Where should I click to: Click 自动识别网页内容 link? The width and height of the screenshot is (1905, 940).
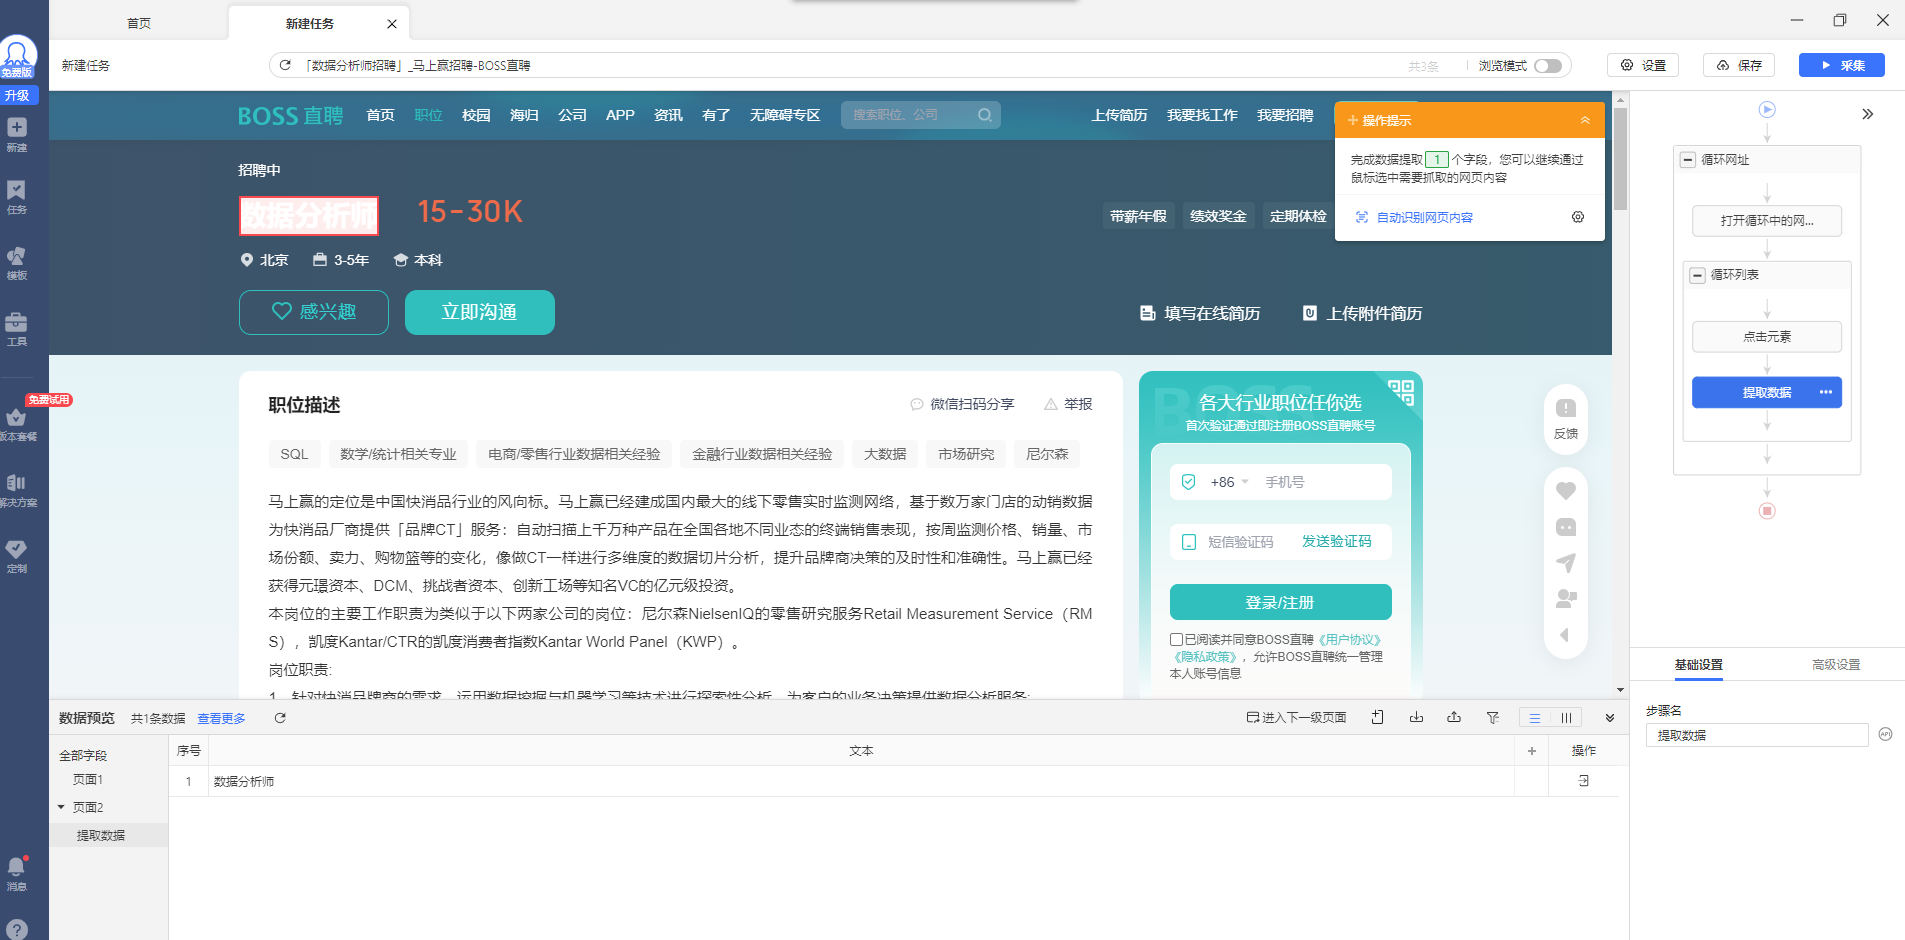[x=1424, y=217]
